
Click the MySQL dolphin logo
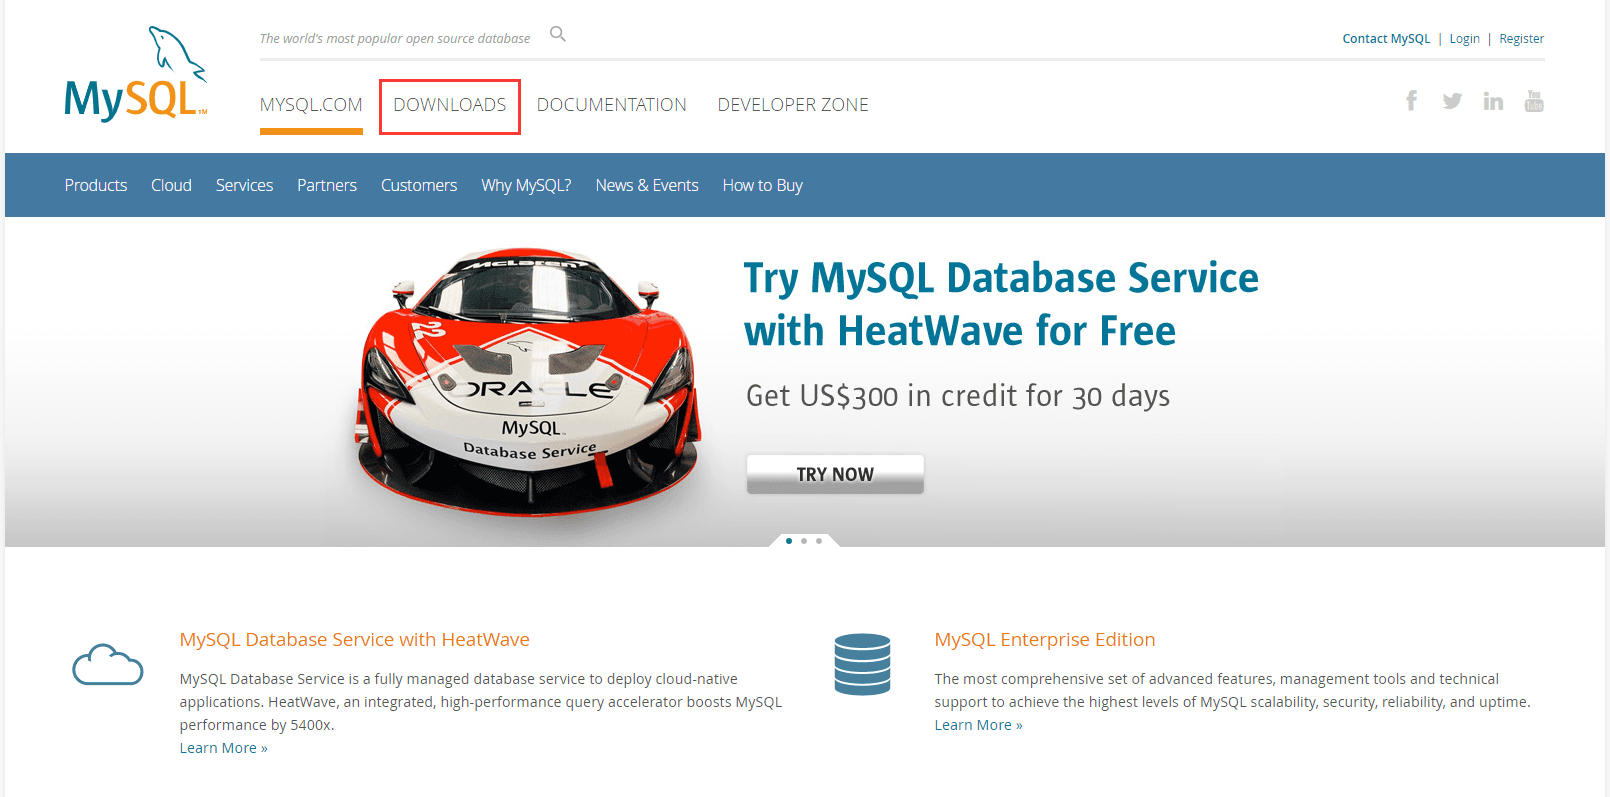136,74
